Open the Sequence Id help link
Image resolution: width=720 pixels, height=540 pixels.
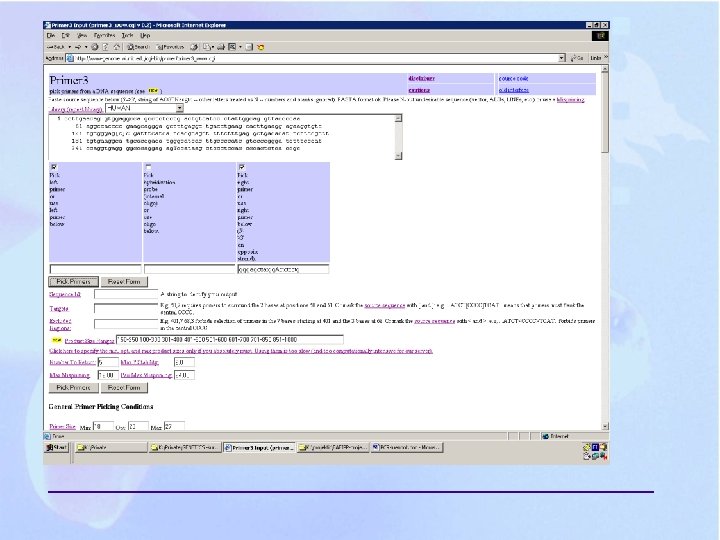[65, 294]
